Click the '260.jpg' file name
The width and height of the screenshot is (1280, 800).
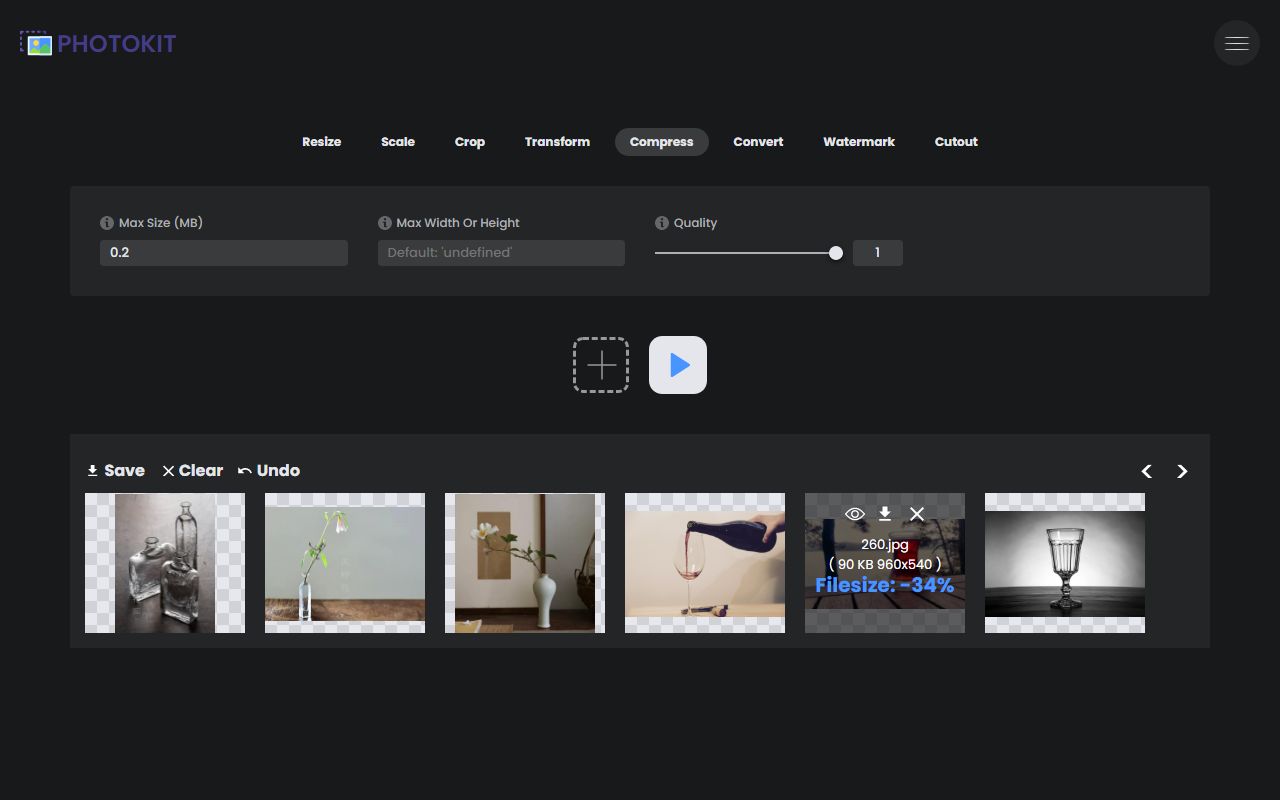tap(885, 546)
